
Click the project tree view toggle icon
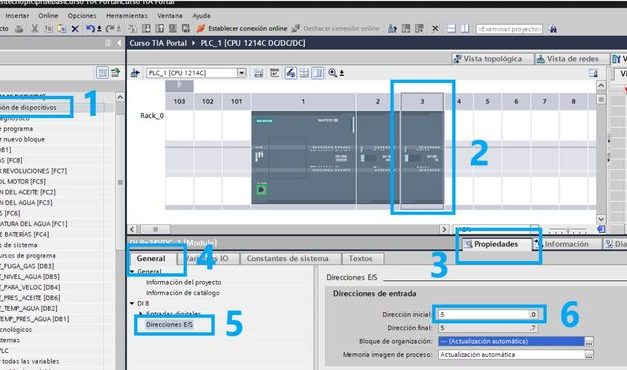102,72
